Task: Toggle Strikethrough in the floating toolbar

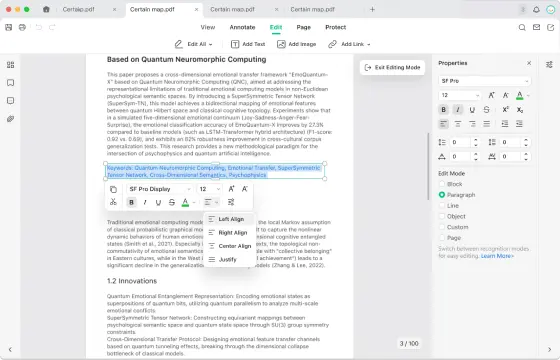Action: pos(172,202)
